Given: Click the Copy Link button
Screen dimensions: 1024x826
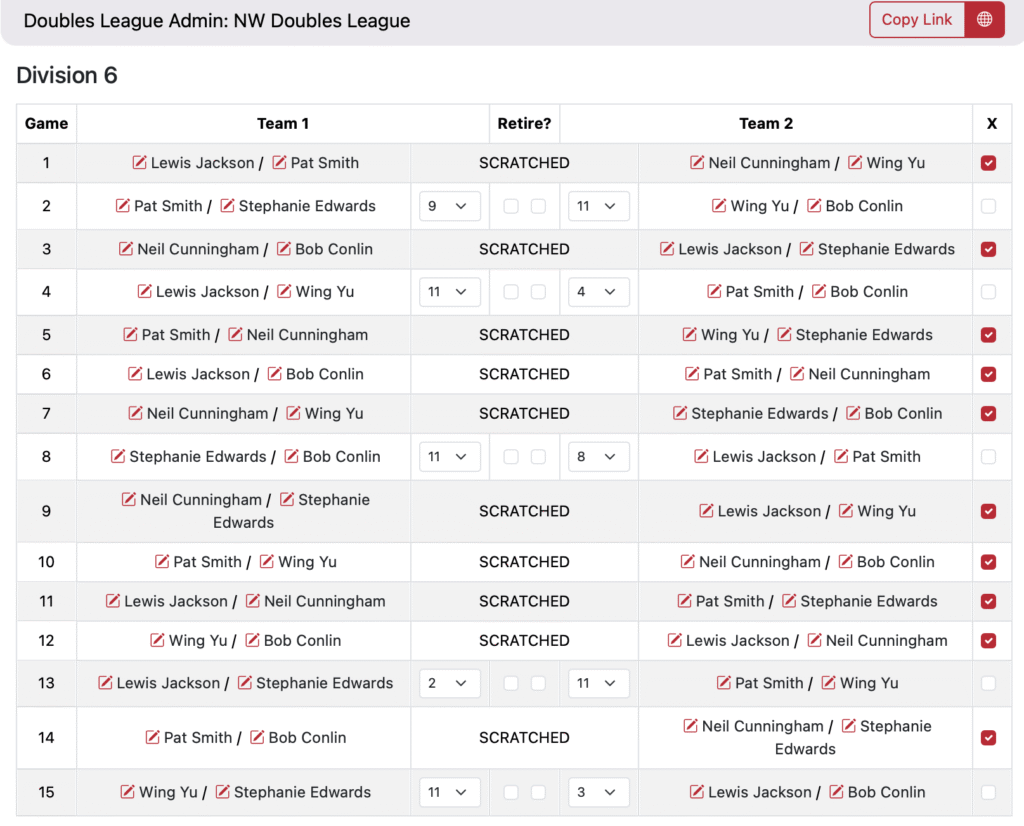Looking at the screenshot, I should coord(917,20).
